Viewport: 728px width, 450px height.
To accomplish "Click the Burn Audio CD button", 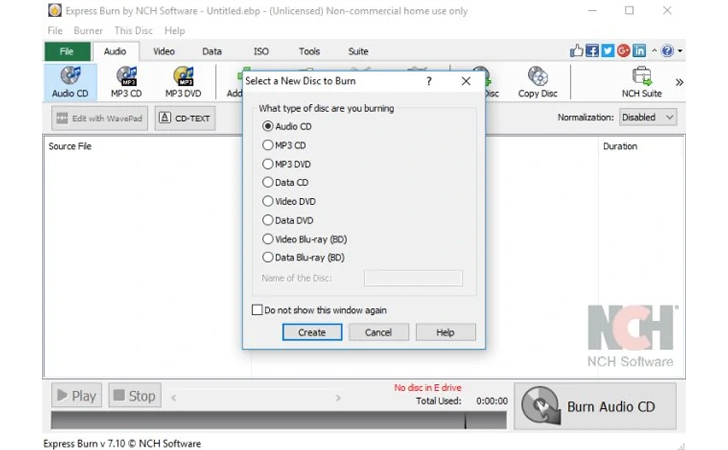I will coord(595,406).
